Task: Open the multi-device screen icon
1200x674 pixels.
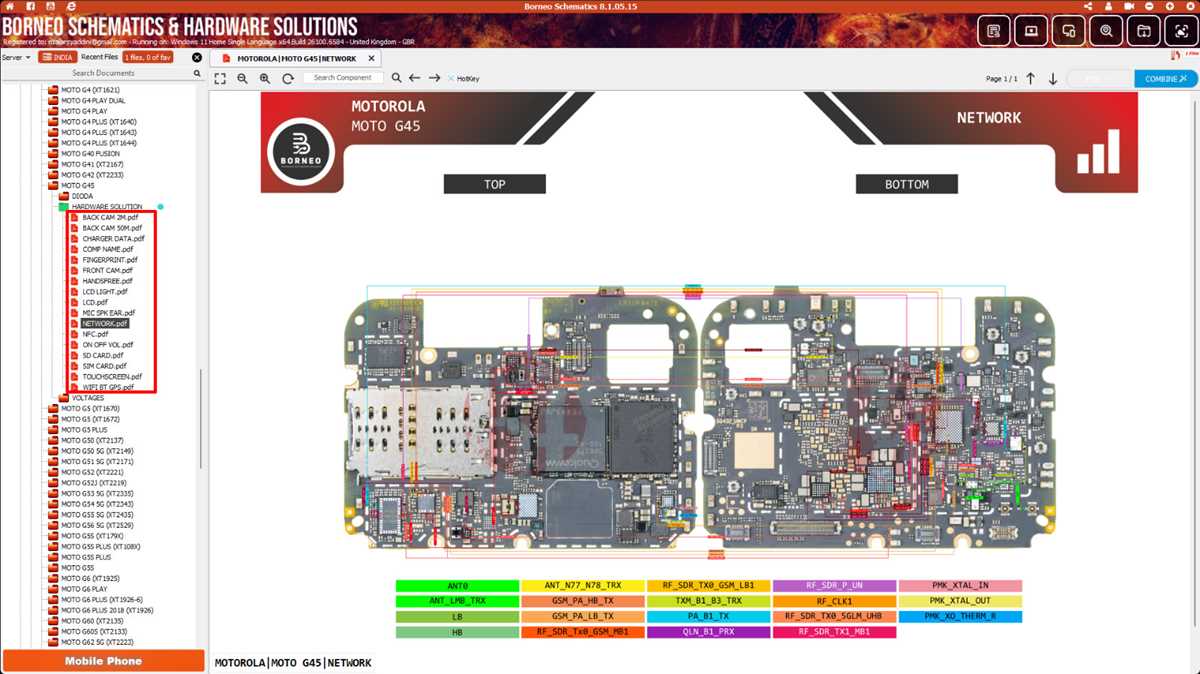Action: click(x=1069, y=31)
